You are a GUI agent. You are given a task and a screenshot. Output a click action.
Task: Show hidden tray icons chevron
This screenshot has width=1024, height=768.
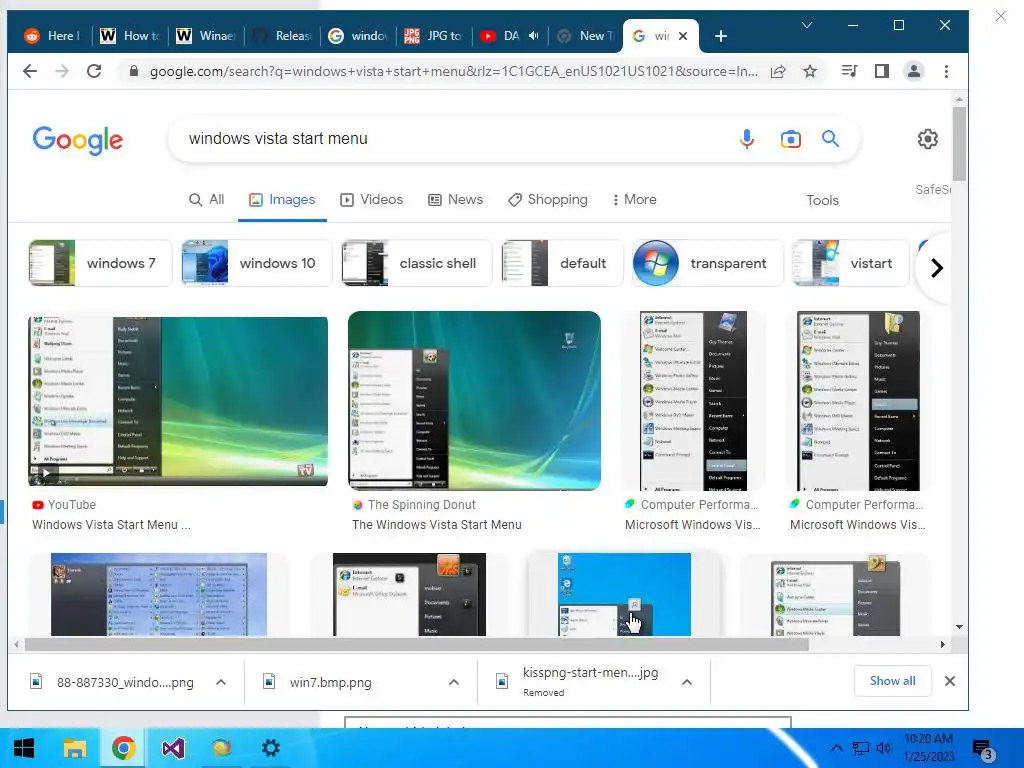(x=836, y=748)
